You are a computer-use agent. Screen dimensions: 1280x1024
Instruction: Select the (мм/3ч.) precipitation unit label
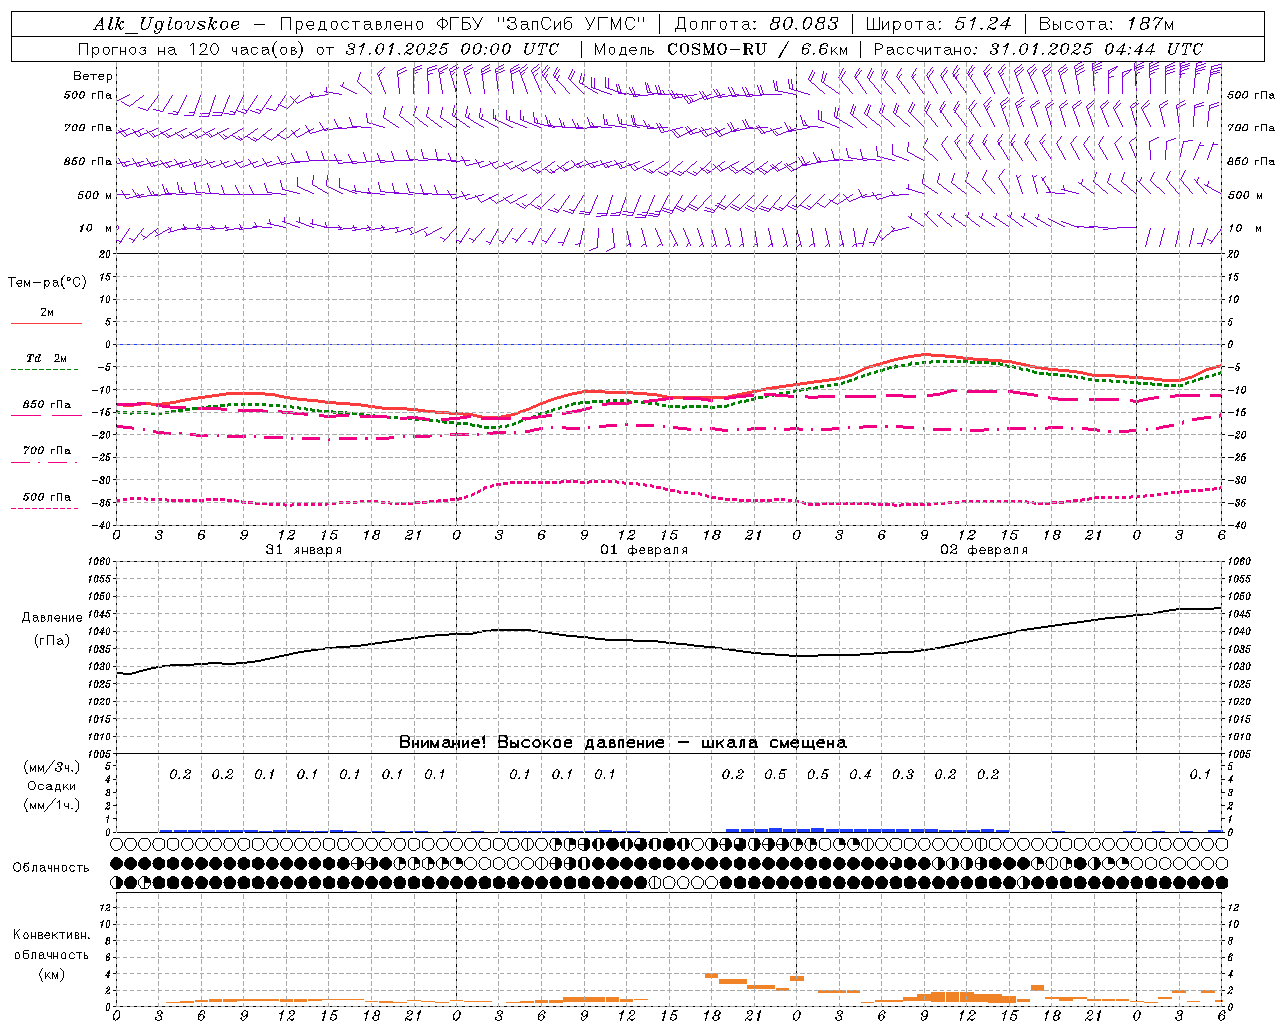tap(52, 767)
